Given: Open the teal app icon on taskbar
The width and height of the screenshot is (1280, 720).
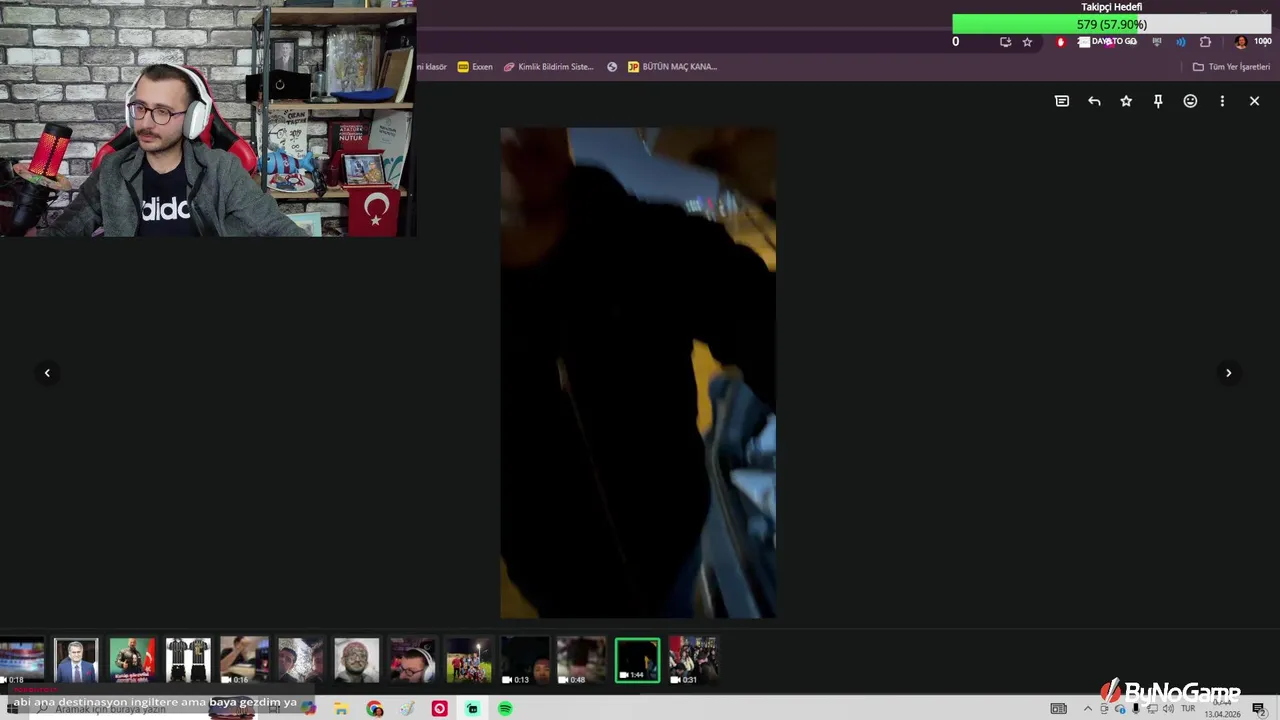Looking at the screenshot, I should click(472, 709).
